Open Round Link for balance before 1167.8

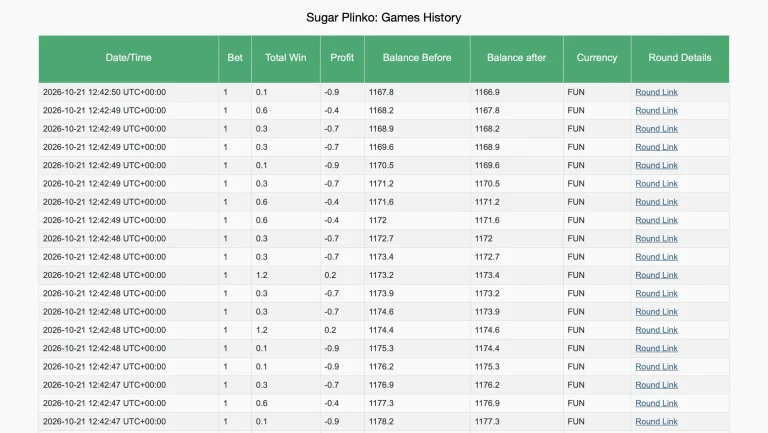pyautogui.click(x=656, y=92)
